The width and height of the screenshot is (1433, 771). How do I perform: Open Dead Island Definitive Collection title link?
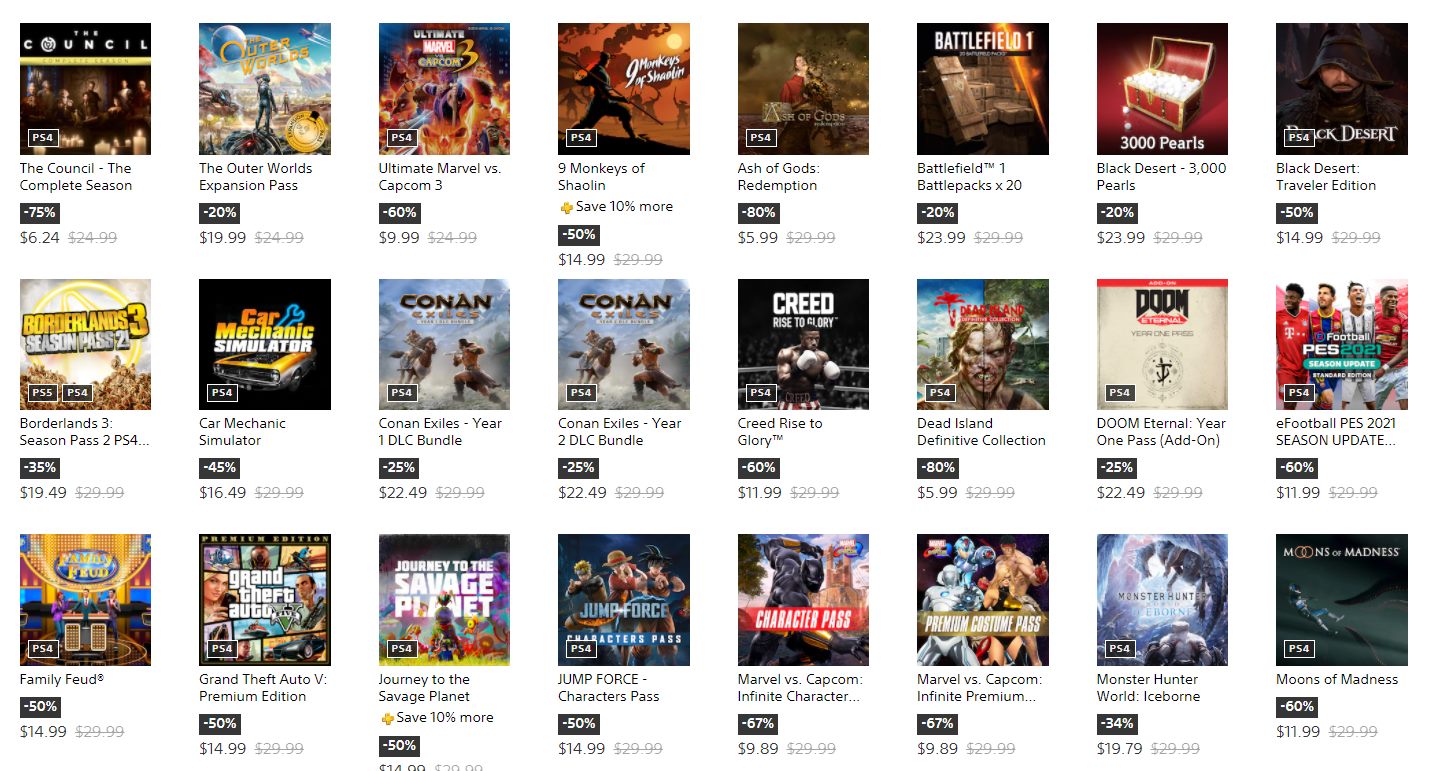tap(981, 432)
